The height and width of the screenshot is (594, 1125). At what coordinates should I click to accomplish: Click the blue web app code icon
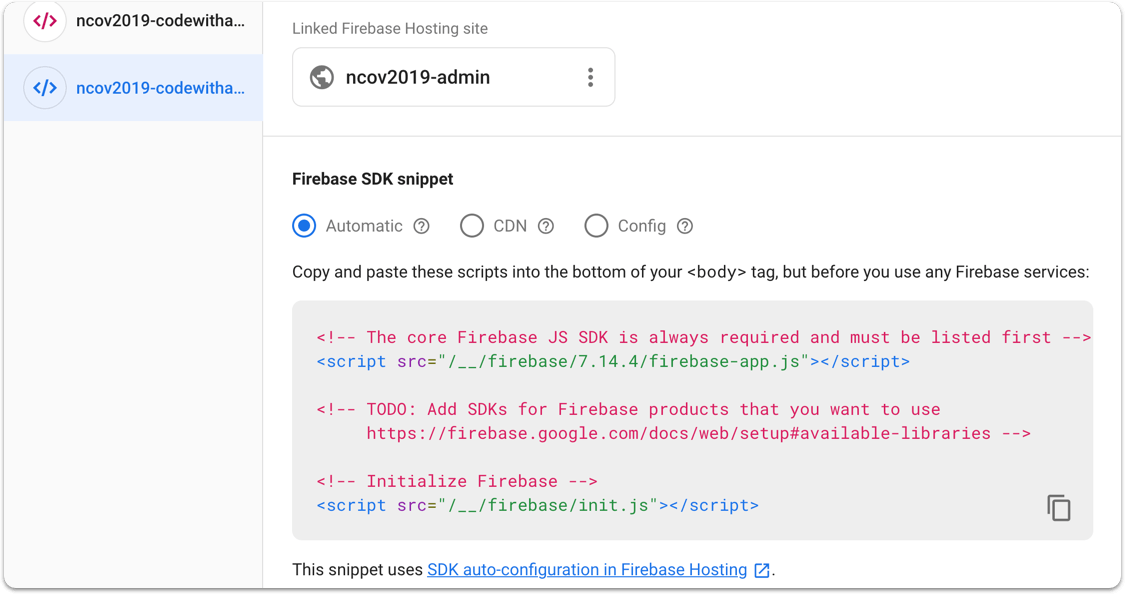(44, 88)
